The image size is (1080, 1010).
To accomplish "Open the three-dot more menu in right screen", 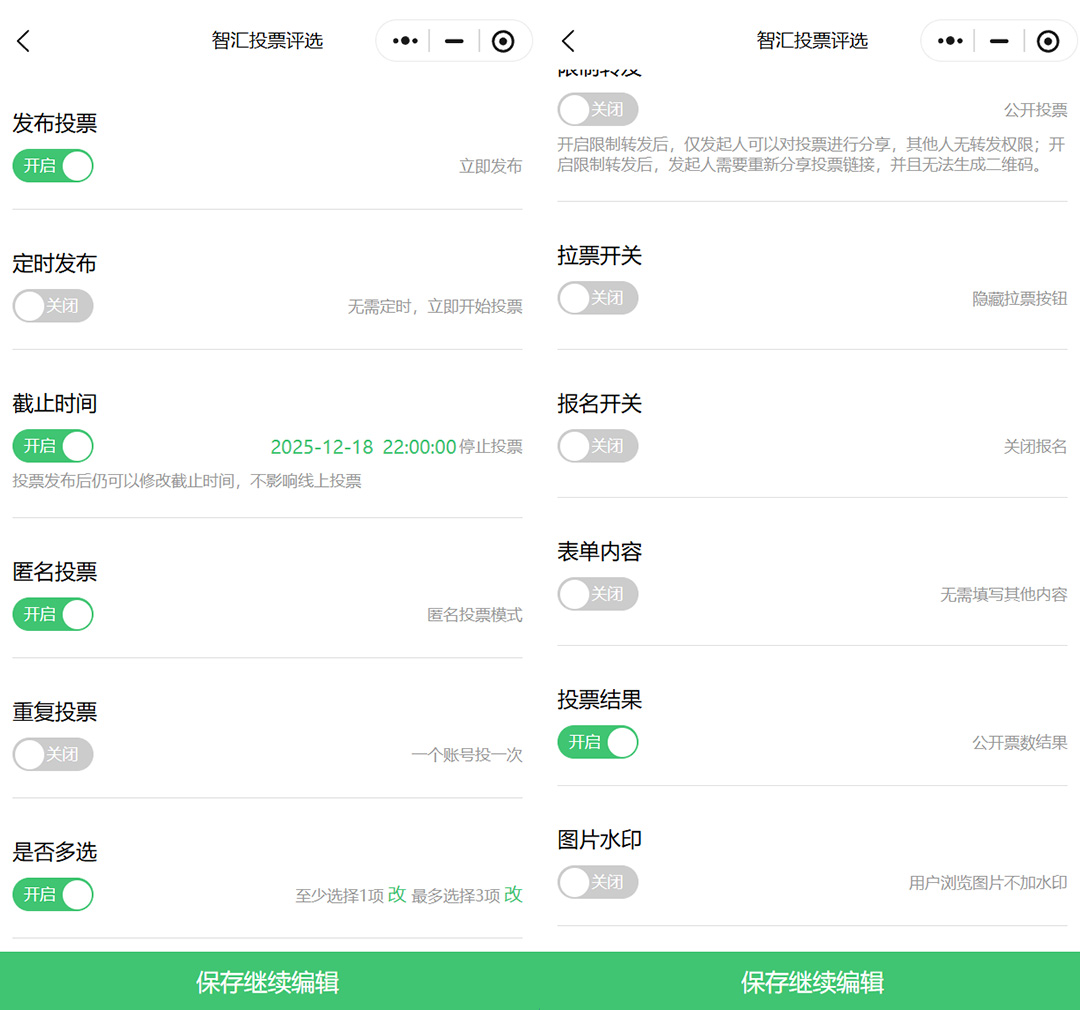I will tap(950, 41).
